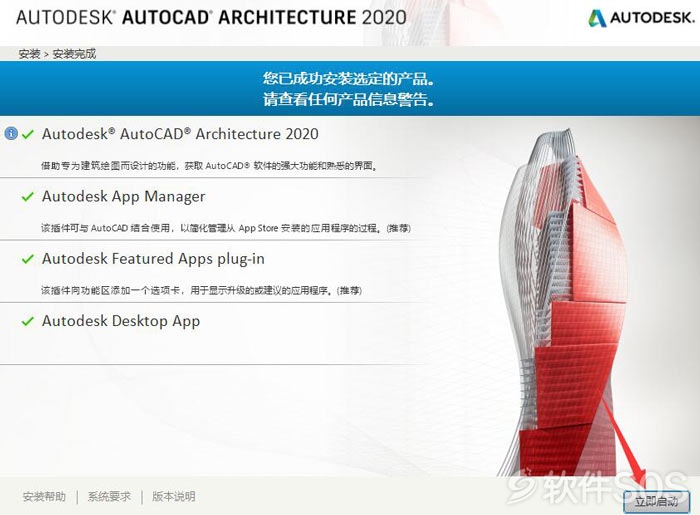Open the 安装帮助 installation help link
Viewport: 700px width, 515px height.
point(44,496)
